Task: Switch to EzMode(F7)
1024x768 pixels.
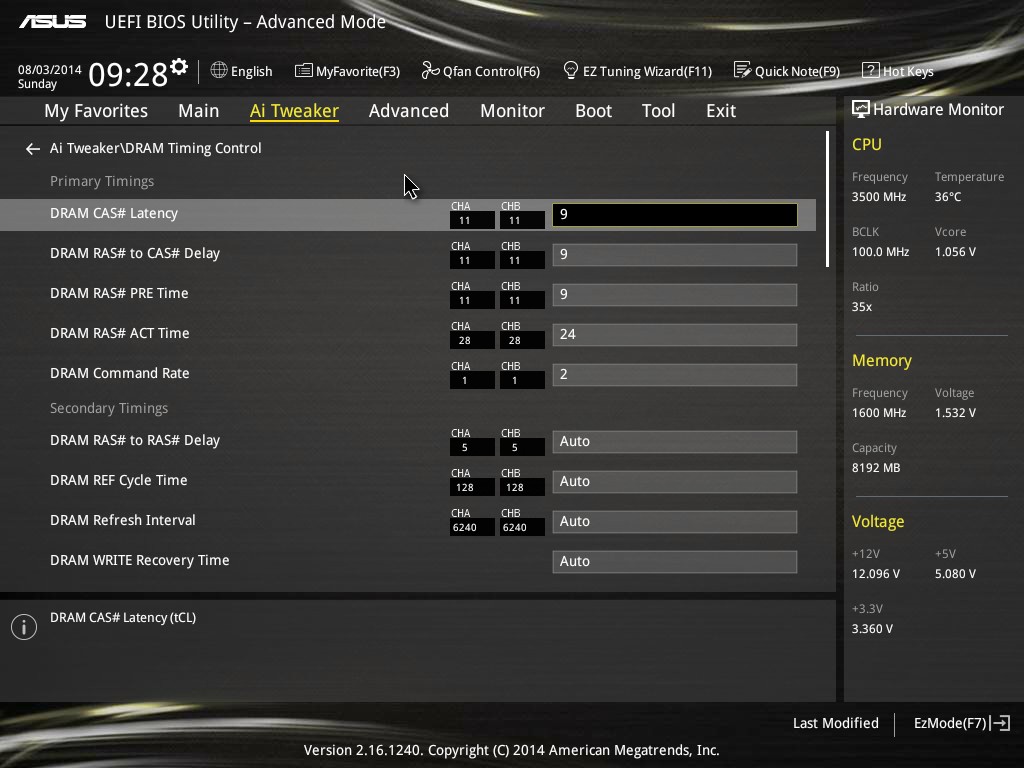Action: point(950,723)
